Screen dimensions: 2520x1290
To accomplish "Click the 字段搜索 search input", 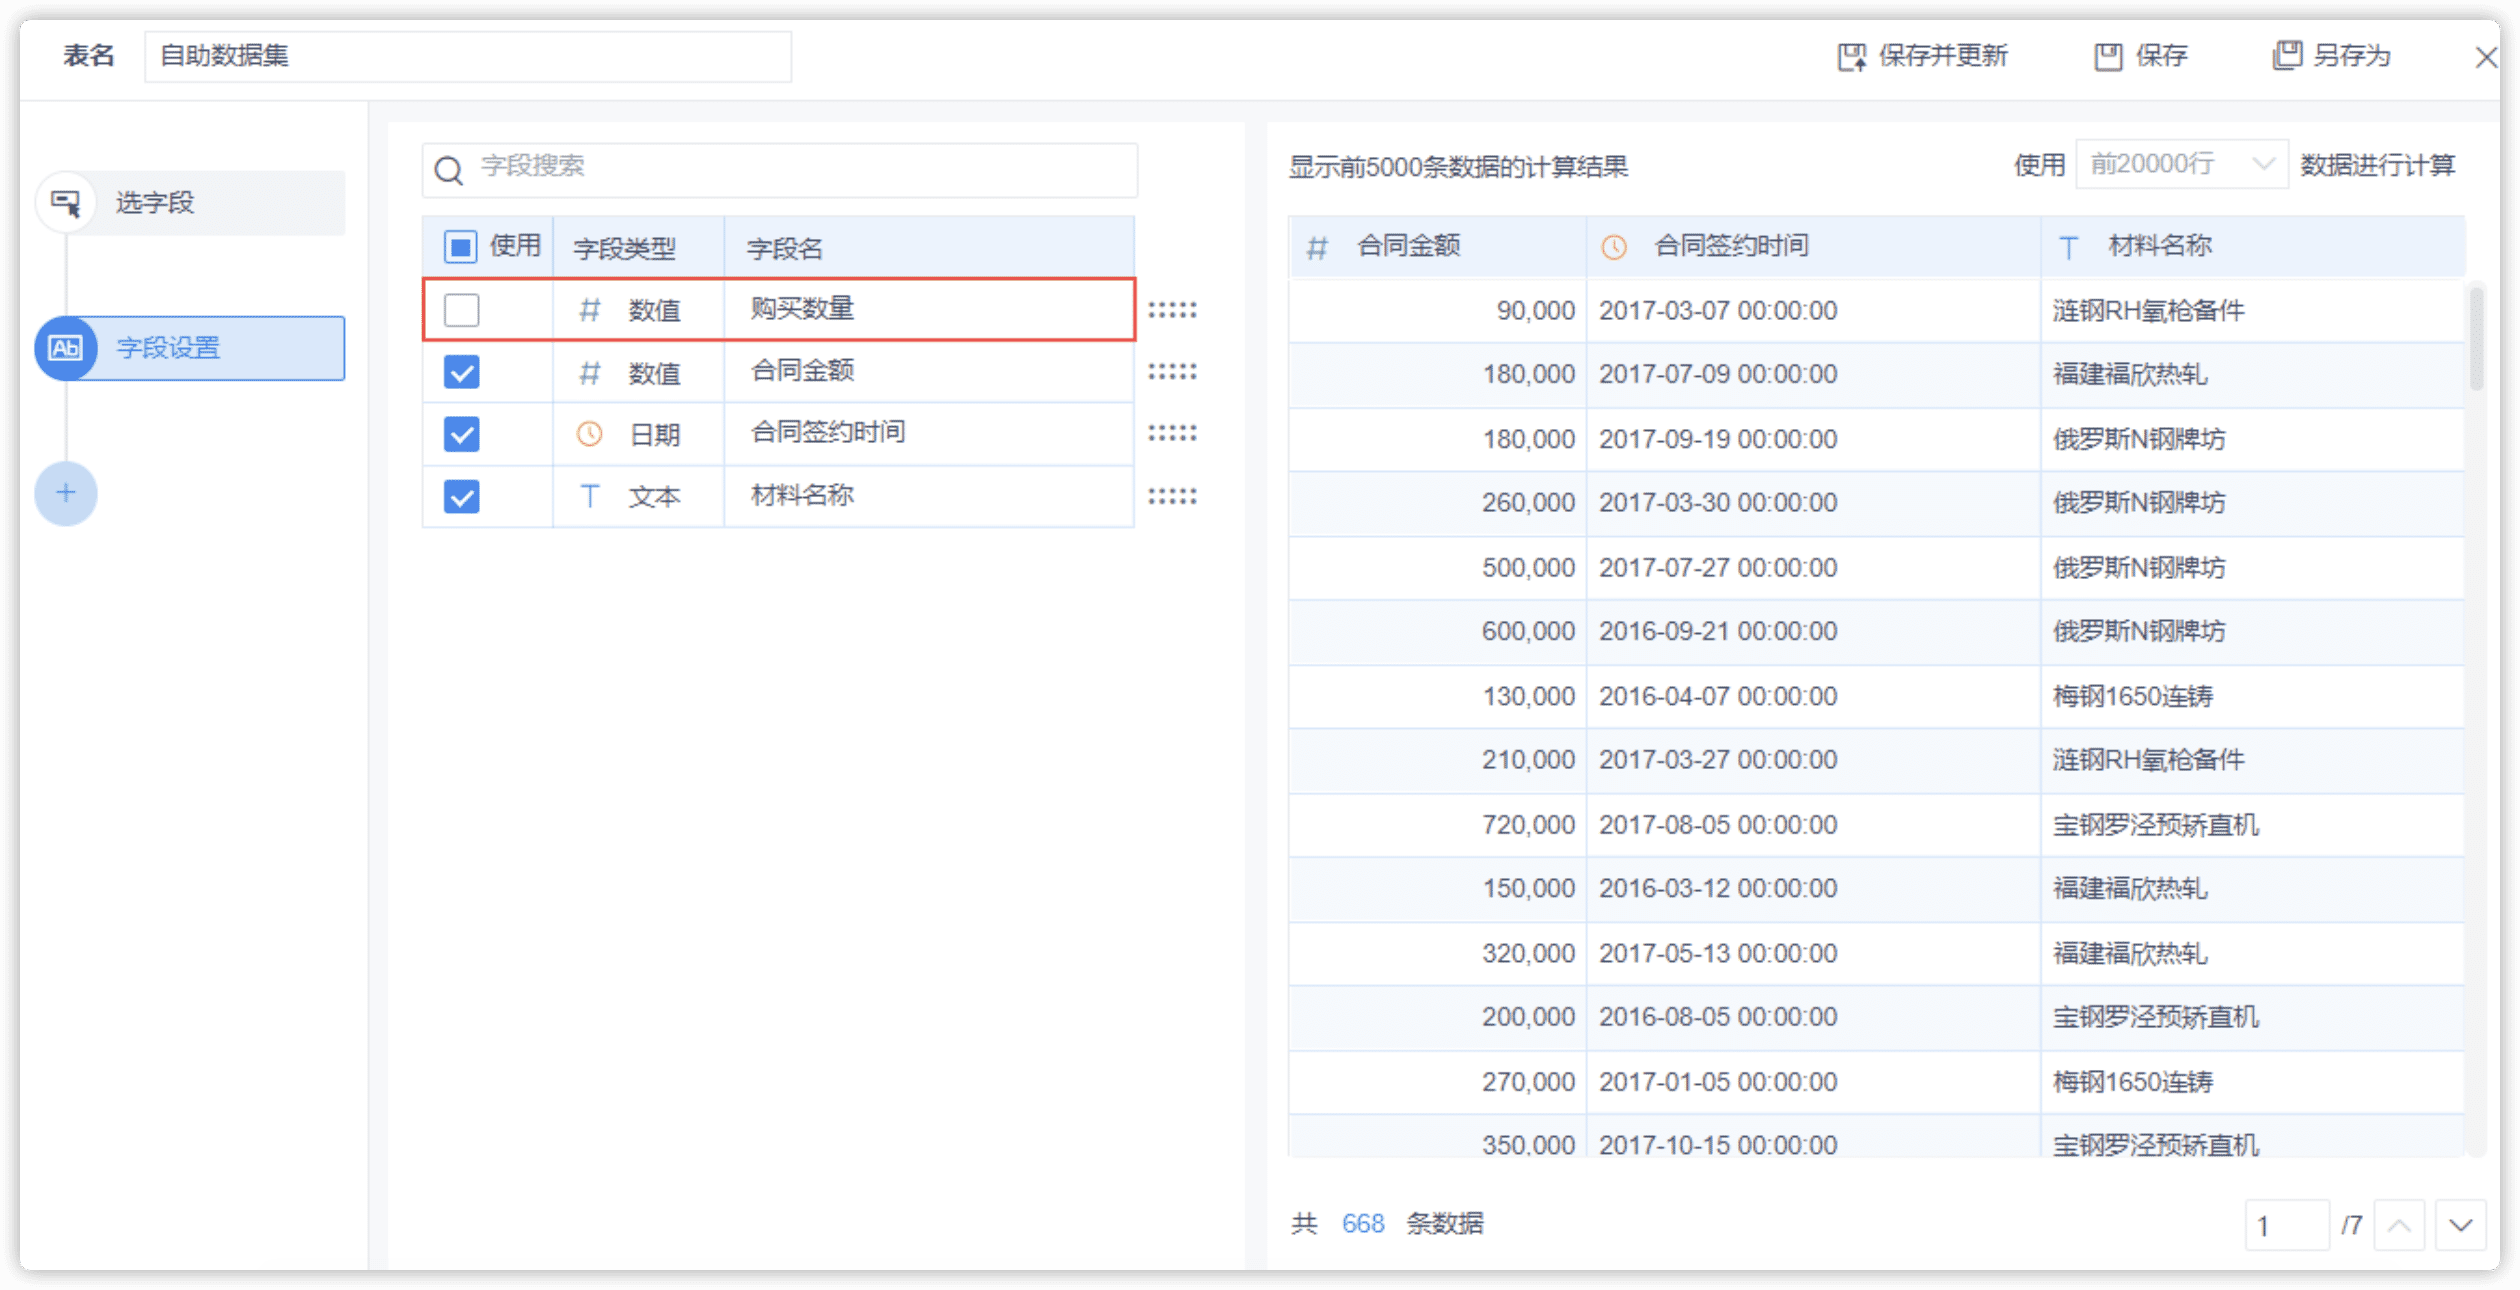I will pyautogui.click(x=780, y=170).
